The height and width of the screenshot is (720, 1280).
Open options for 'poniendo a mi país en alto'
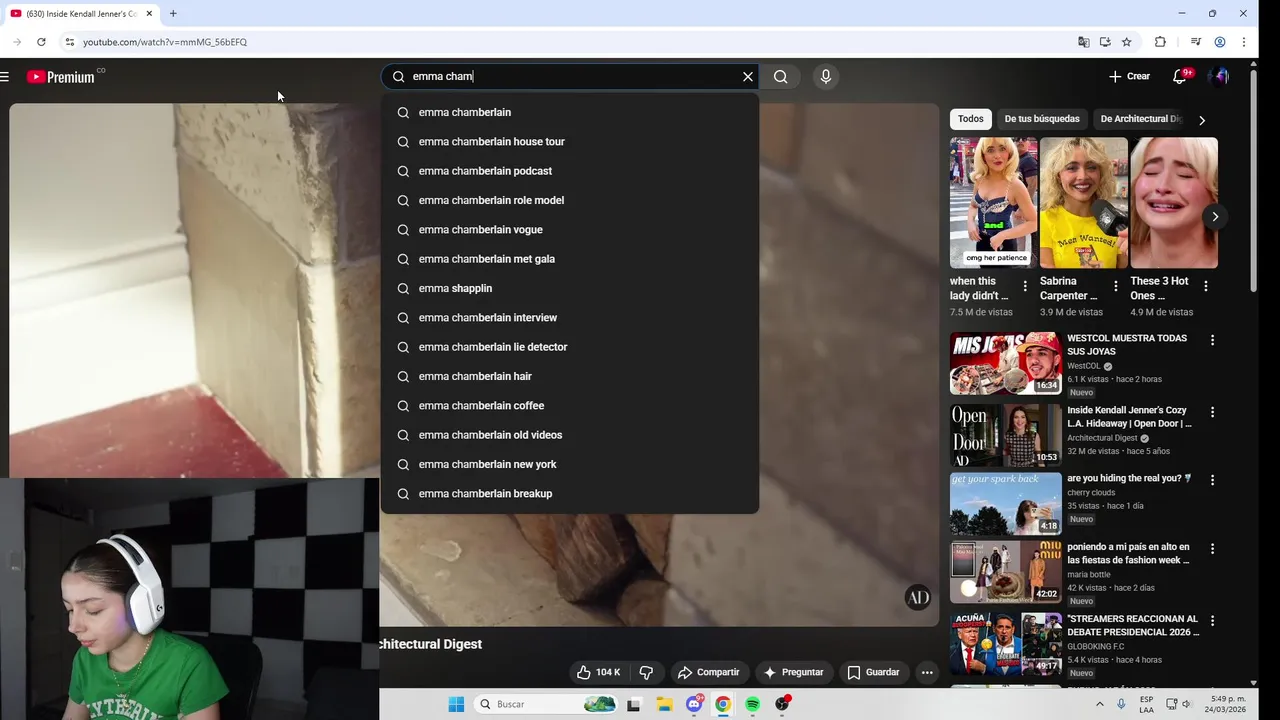pyautogui.click(x=1212, y=549)
